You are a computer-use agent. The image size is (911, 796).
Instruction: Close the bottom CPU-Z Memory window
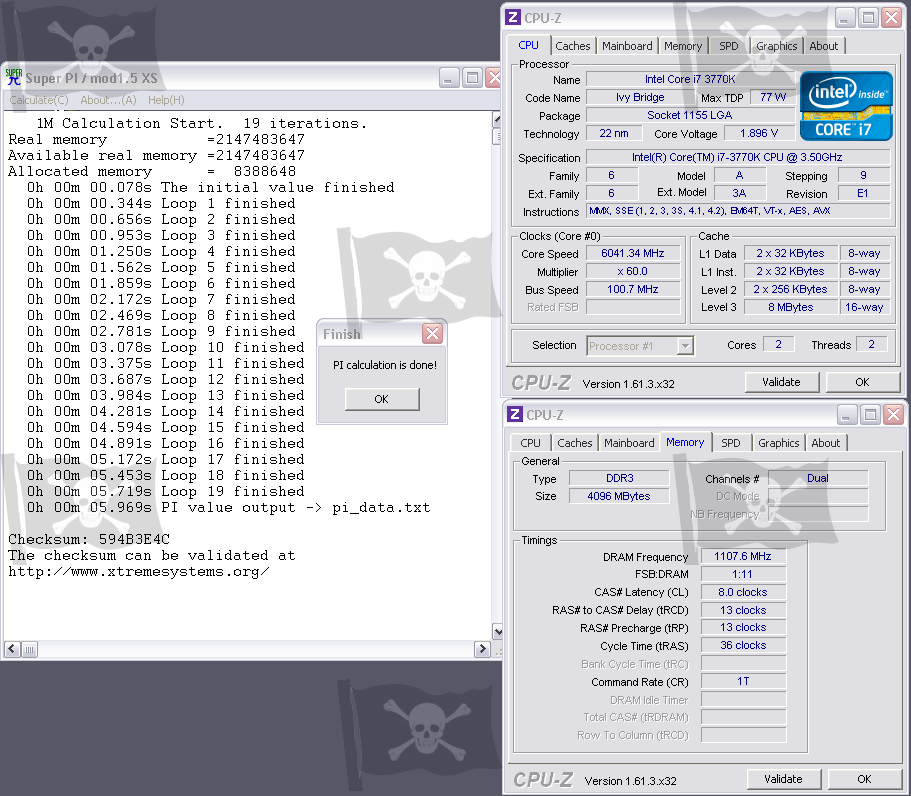894,414
